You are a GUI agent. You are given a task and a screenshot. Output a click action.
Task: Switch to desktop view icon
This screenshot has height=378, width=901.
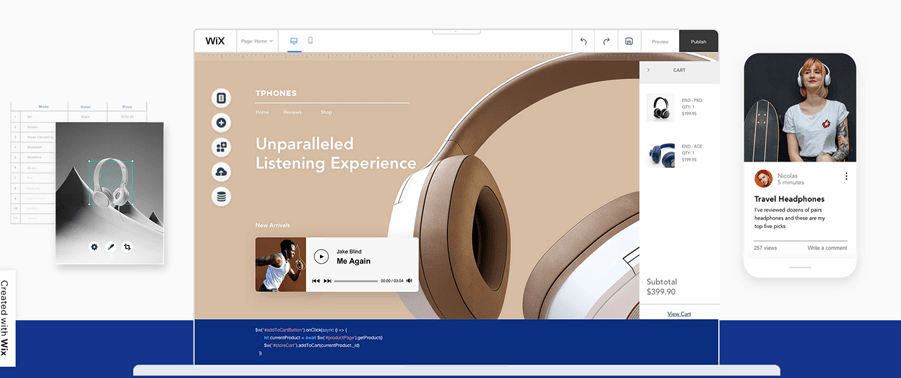(x=294, y=41)
